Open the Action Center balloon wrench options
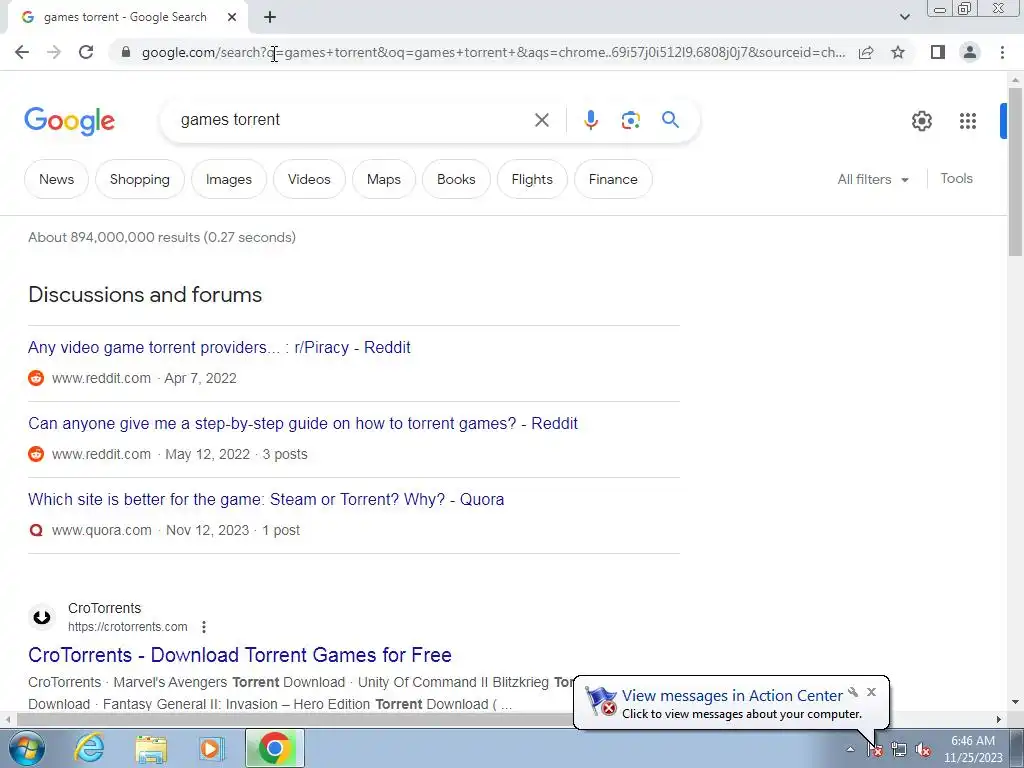The width and height of the screenshot is (1024, 768). (853, 692)
